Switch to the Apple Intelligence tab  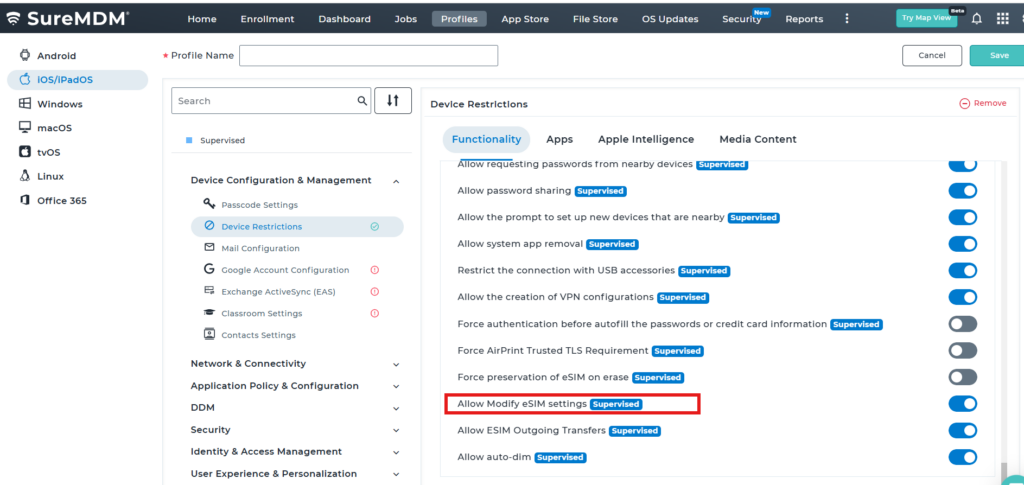pos(646,139)
